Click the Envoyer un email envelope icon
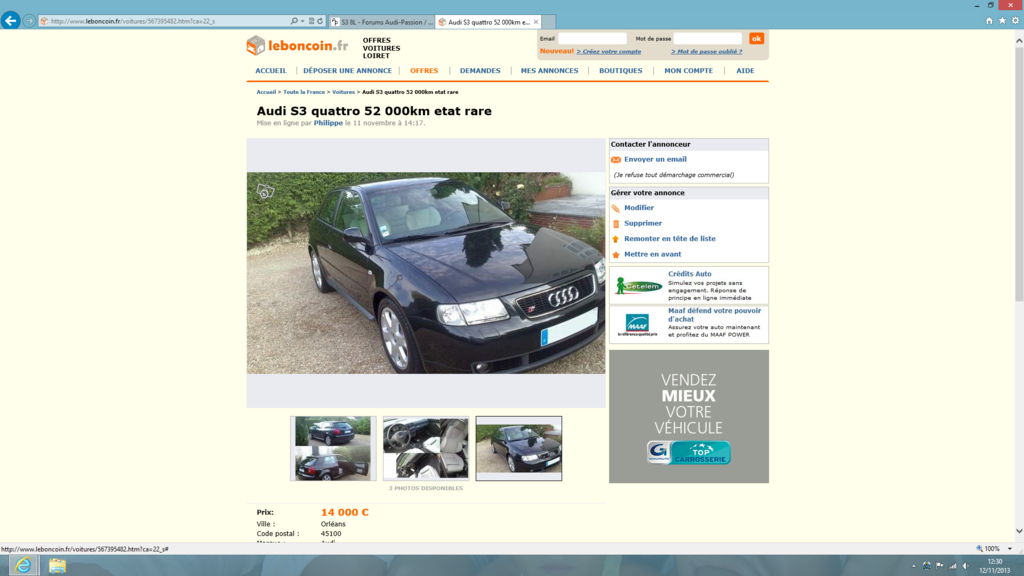 coord(616,159)
